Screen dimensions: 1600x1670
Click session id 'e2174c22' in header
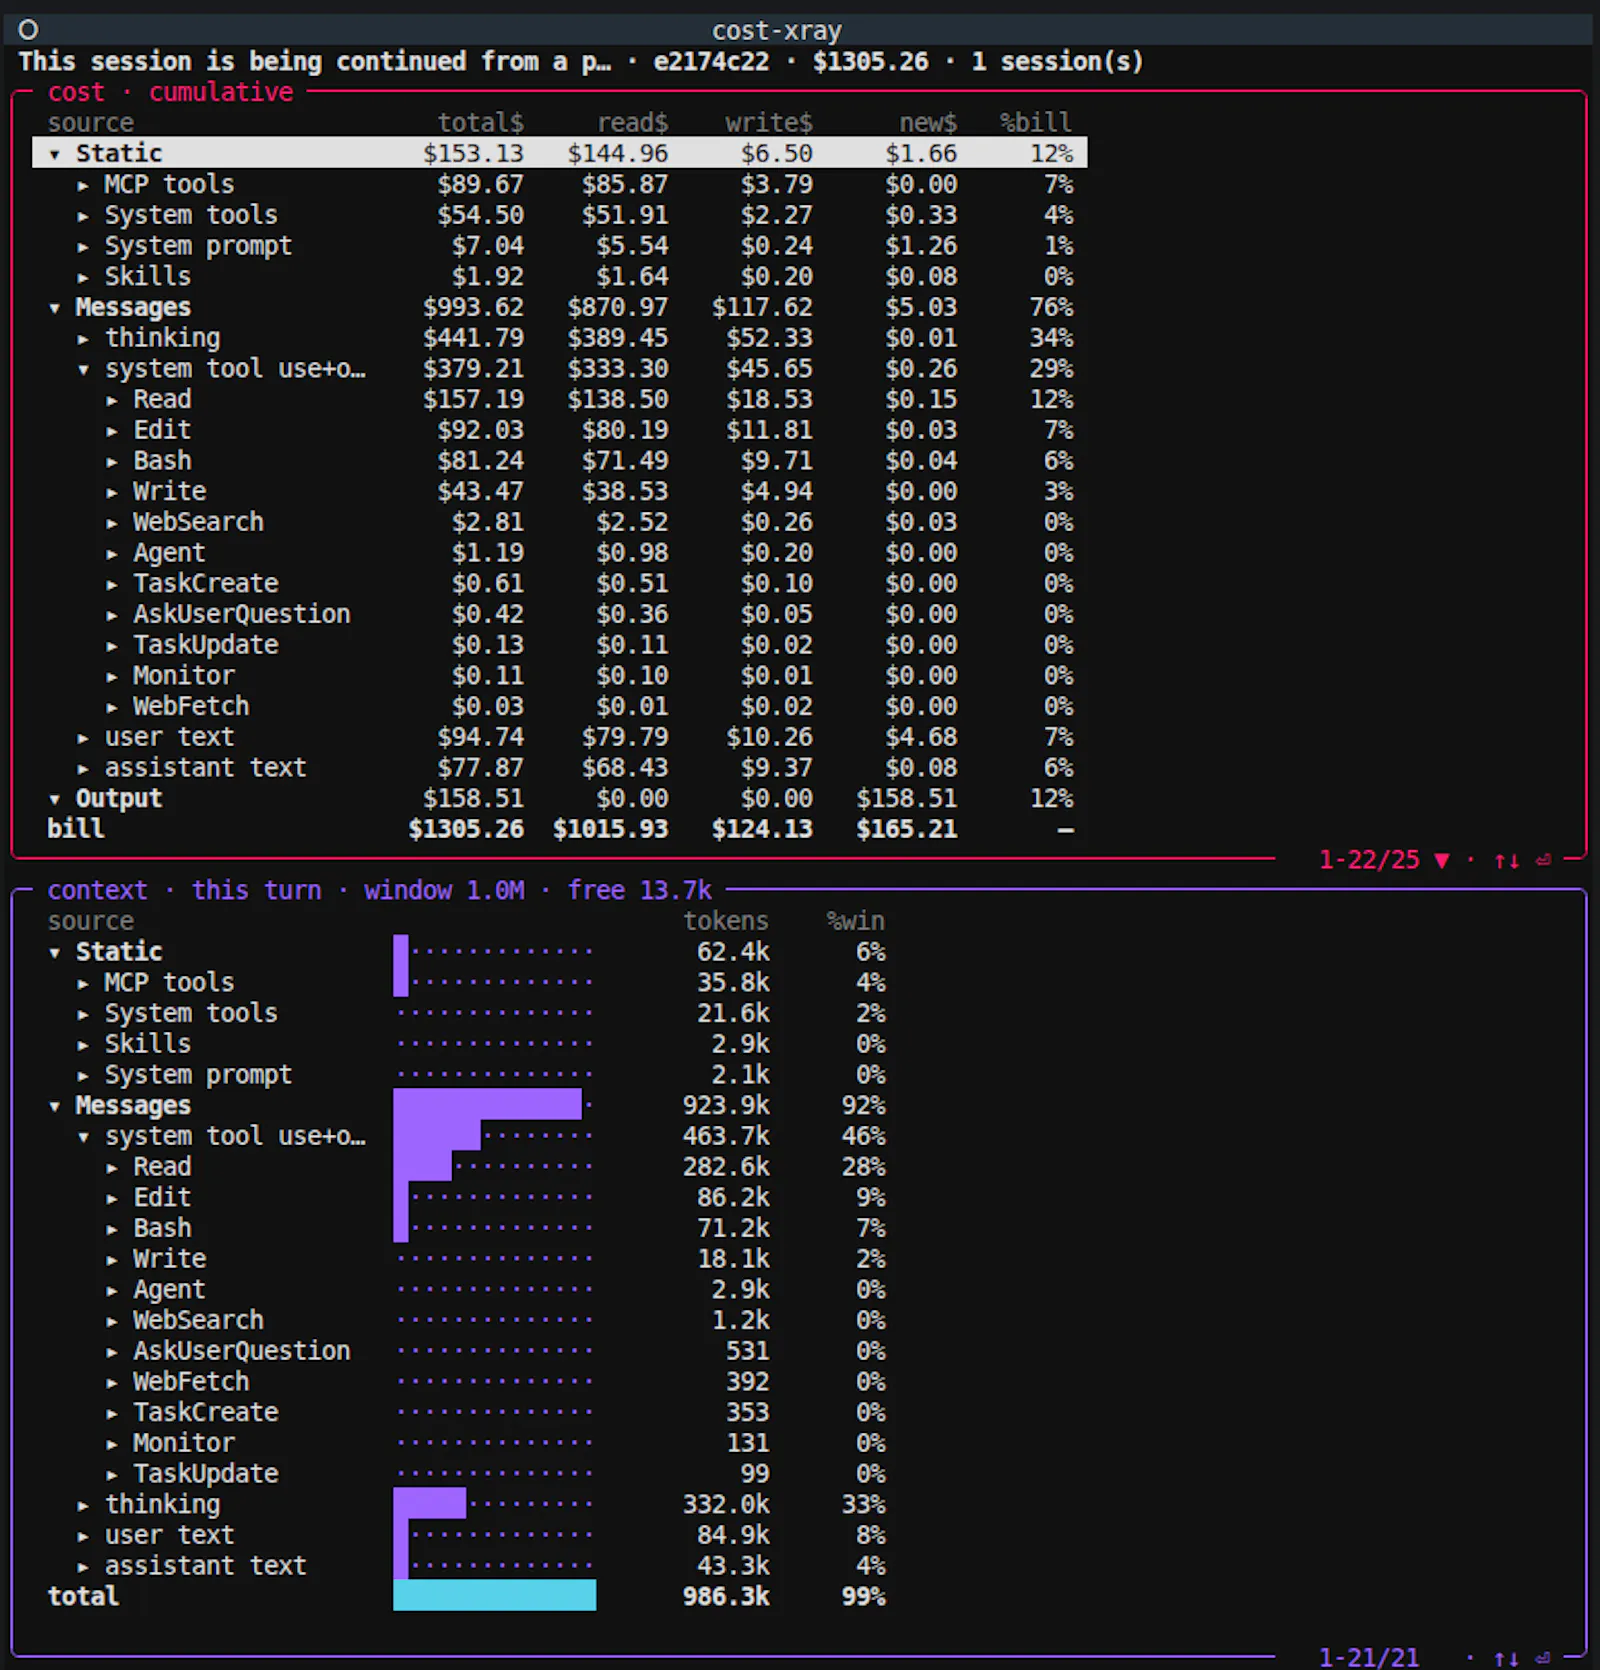(711, 62)
